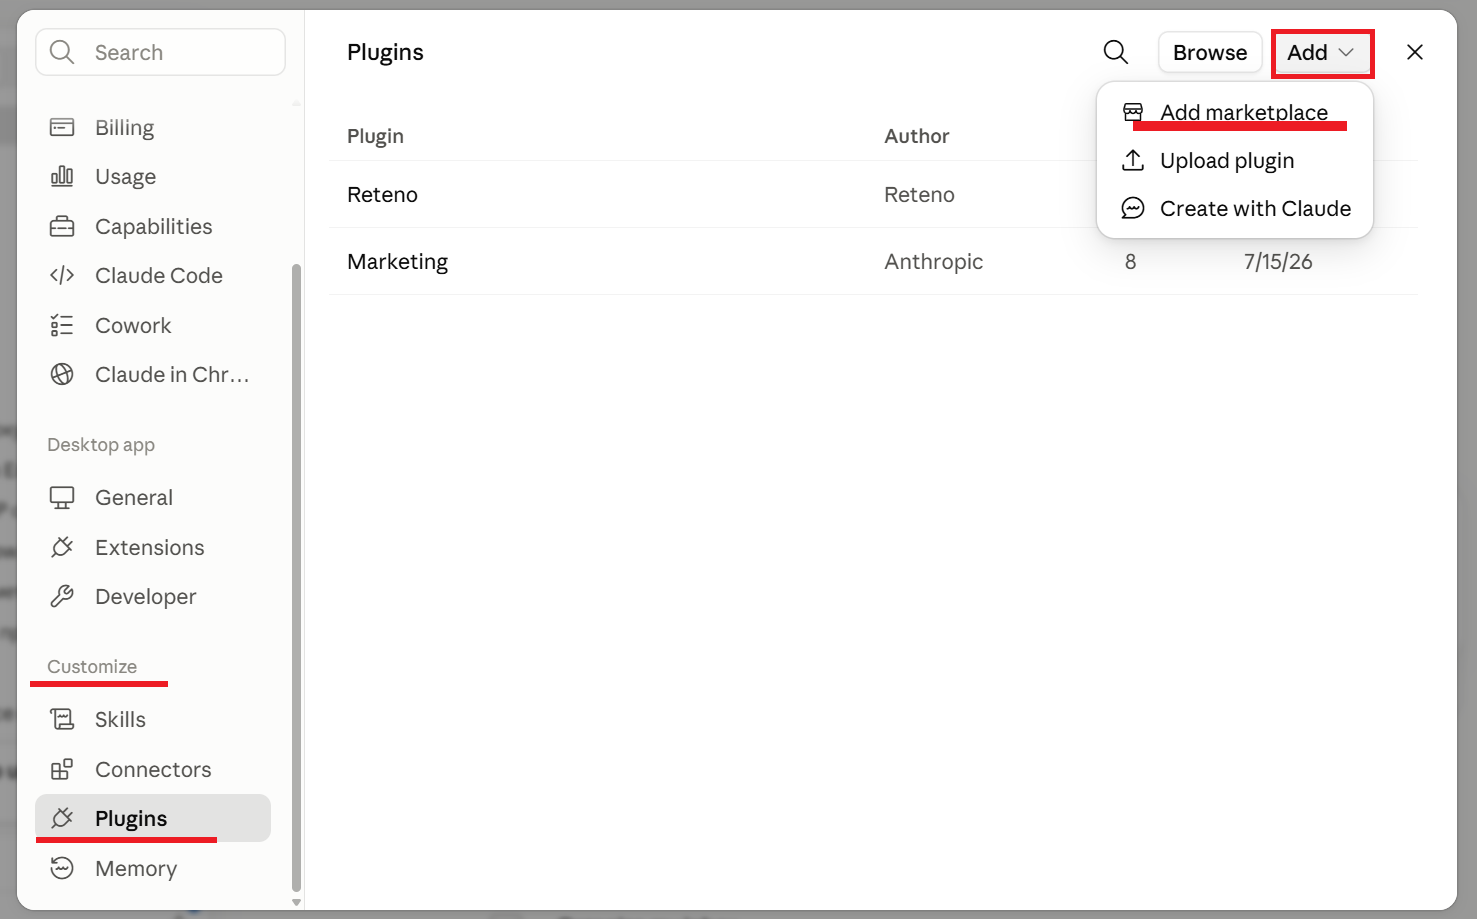Click the Reteno author cell
The image size is (1477, 919).
919,194
